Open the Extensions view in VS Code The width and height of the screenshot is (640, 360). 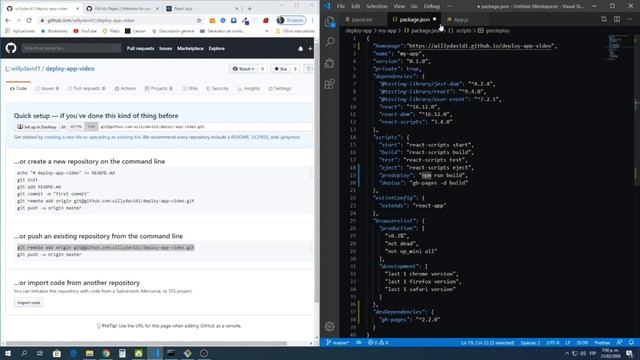tap(330, 84)
